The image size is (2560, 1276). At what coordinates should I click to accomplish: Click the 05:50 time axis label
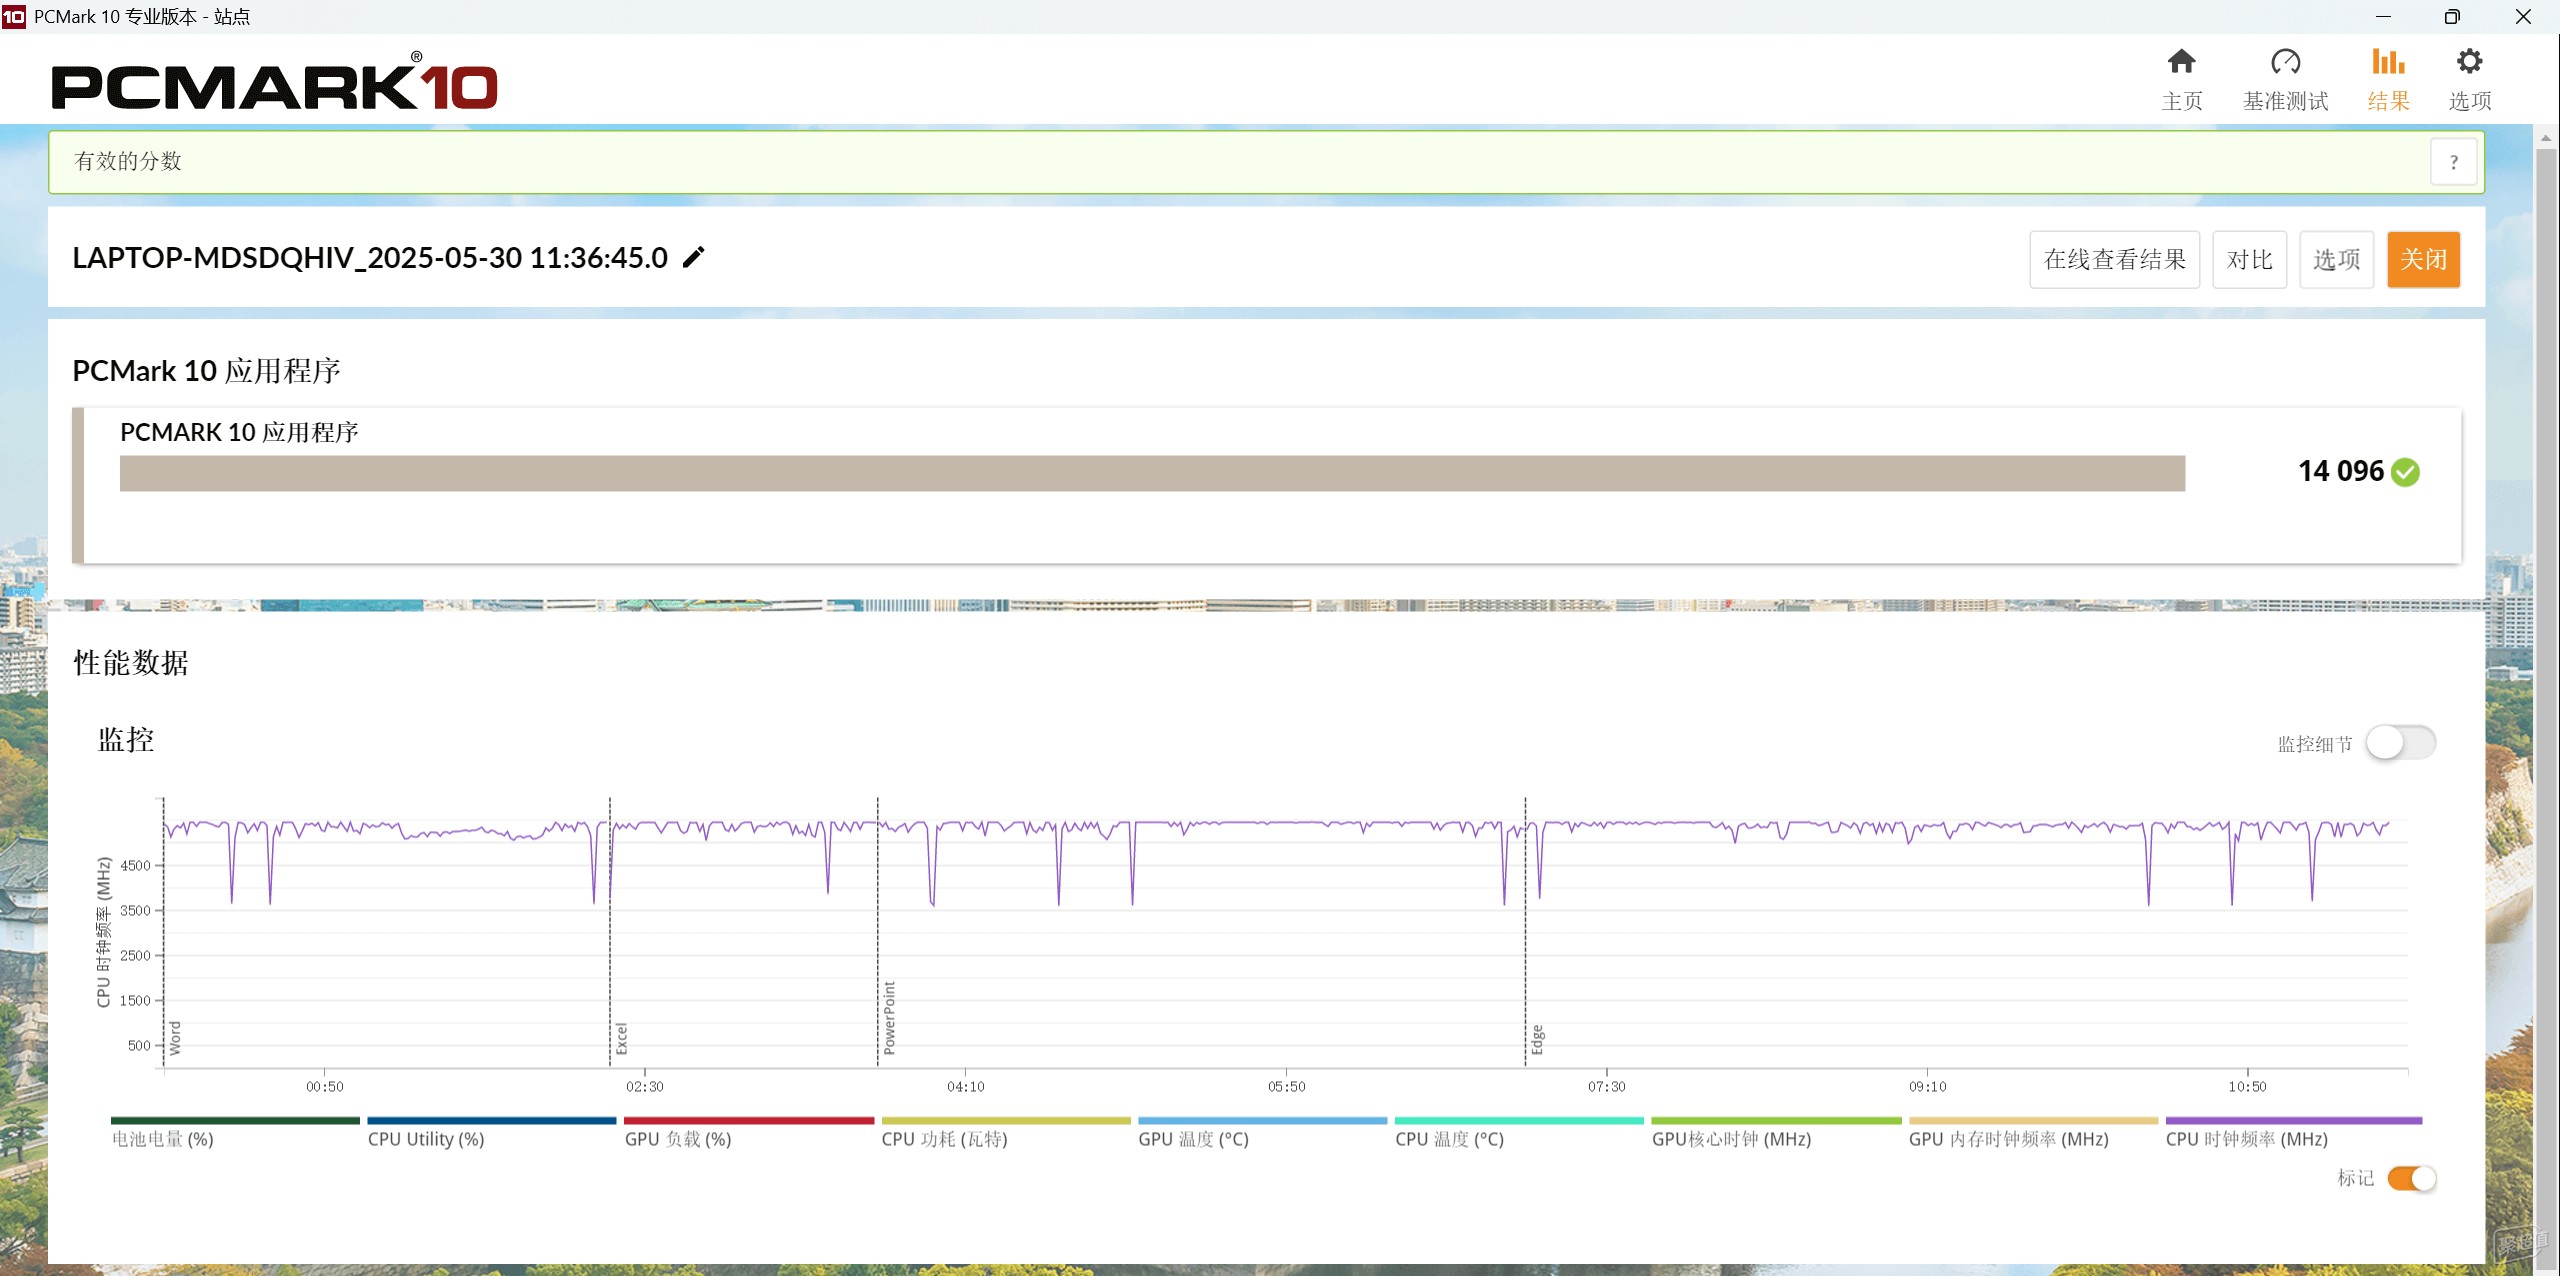point(1286,1086)
